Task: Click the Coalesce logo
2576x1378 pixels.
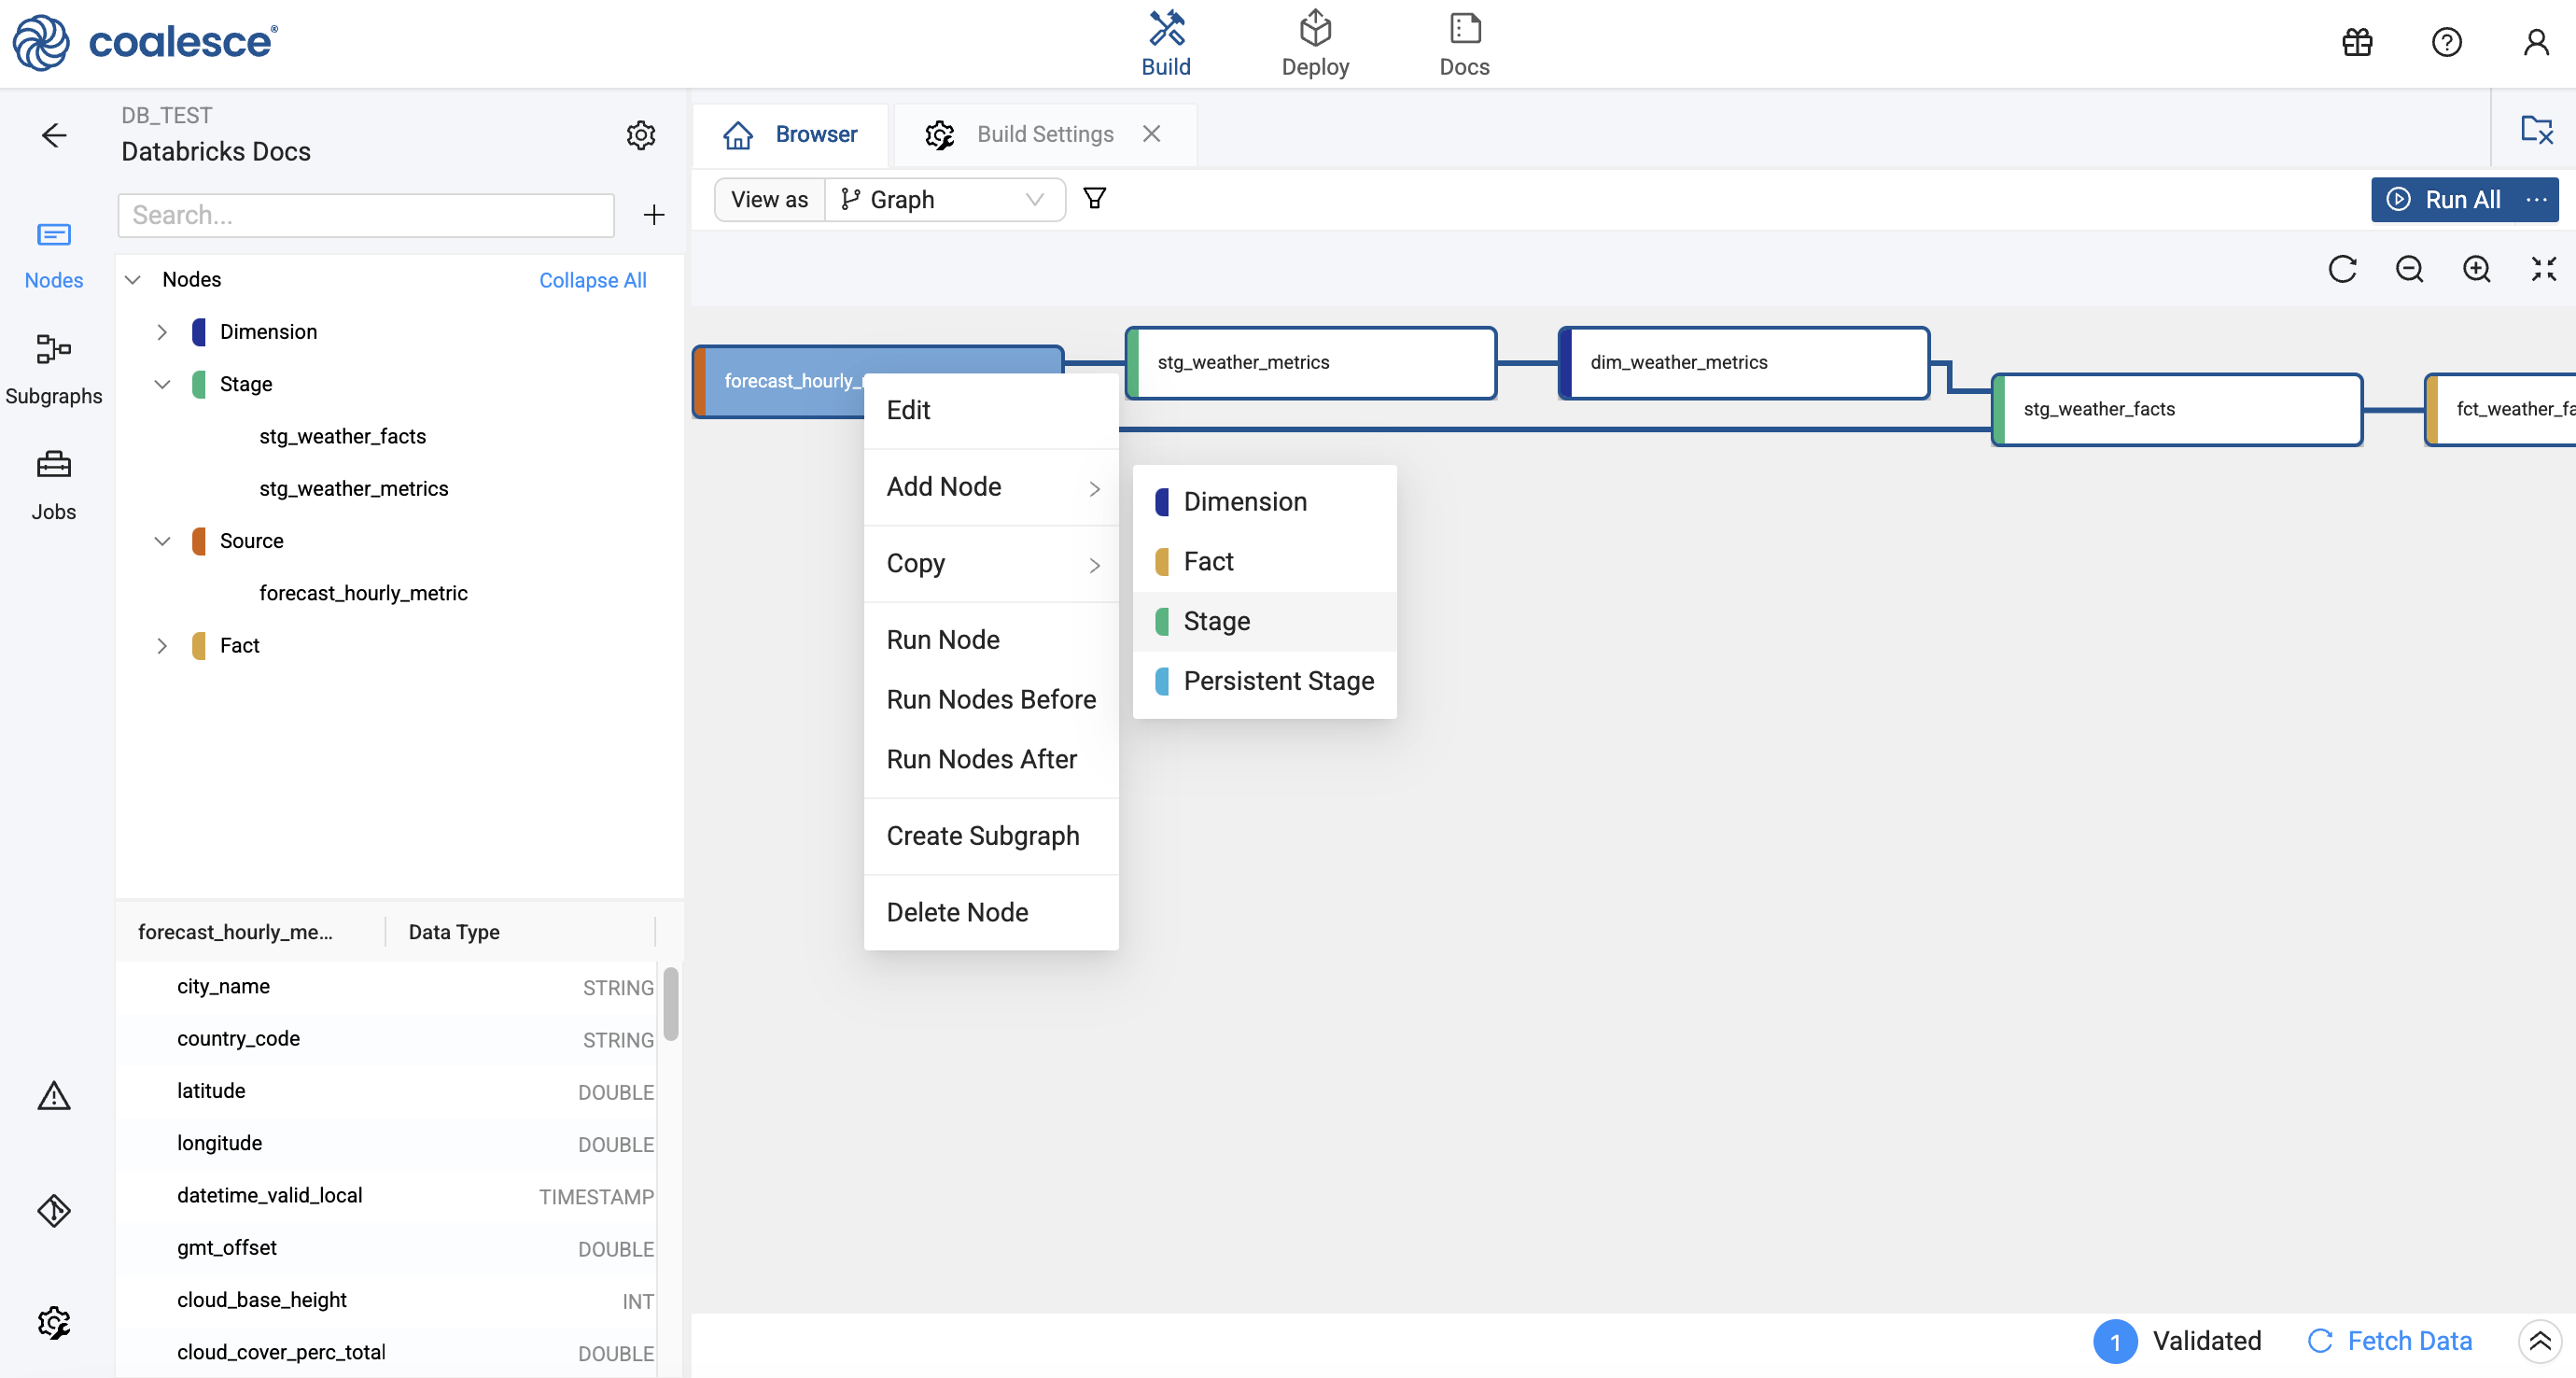Action: pos(145,42)
